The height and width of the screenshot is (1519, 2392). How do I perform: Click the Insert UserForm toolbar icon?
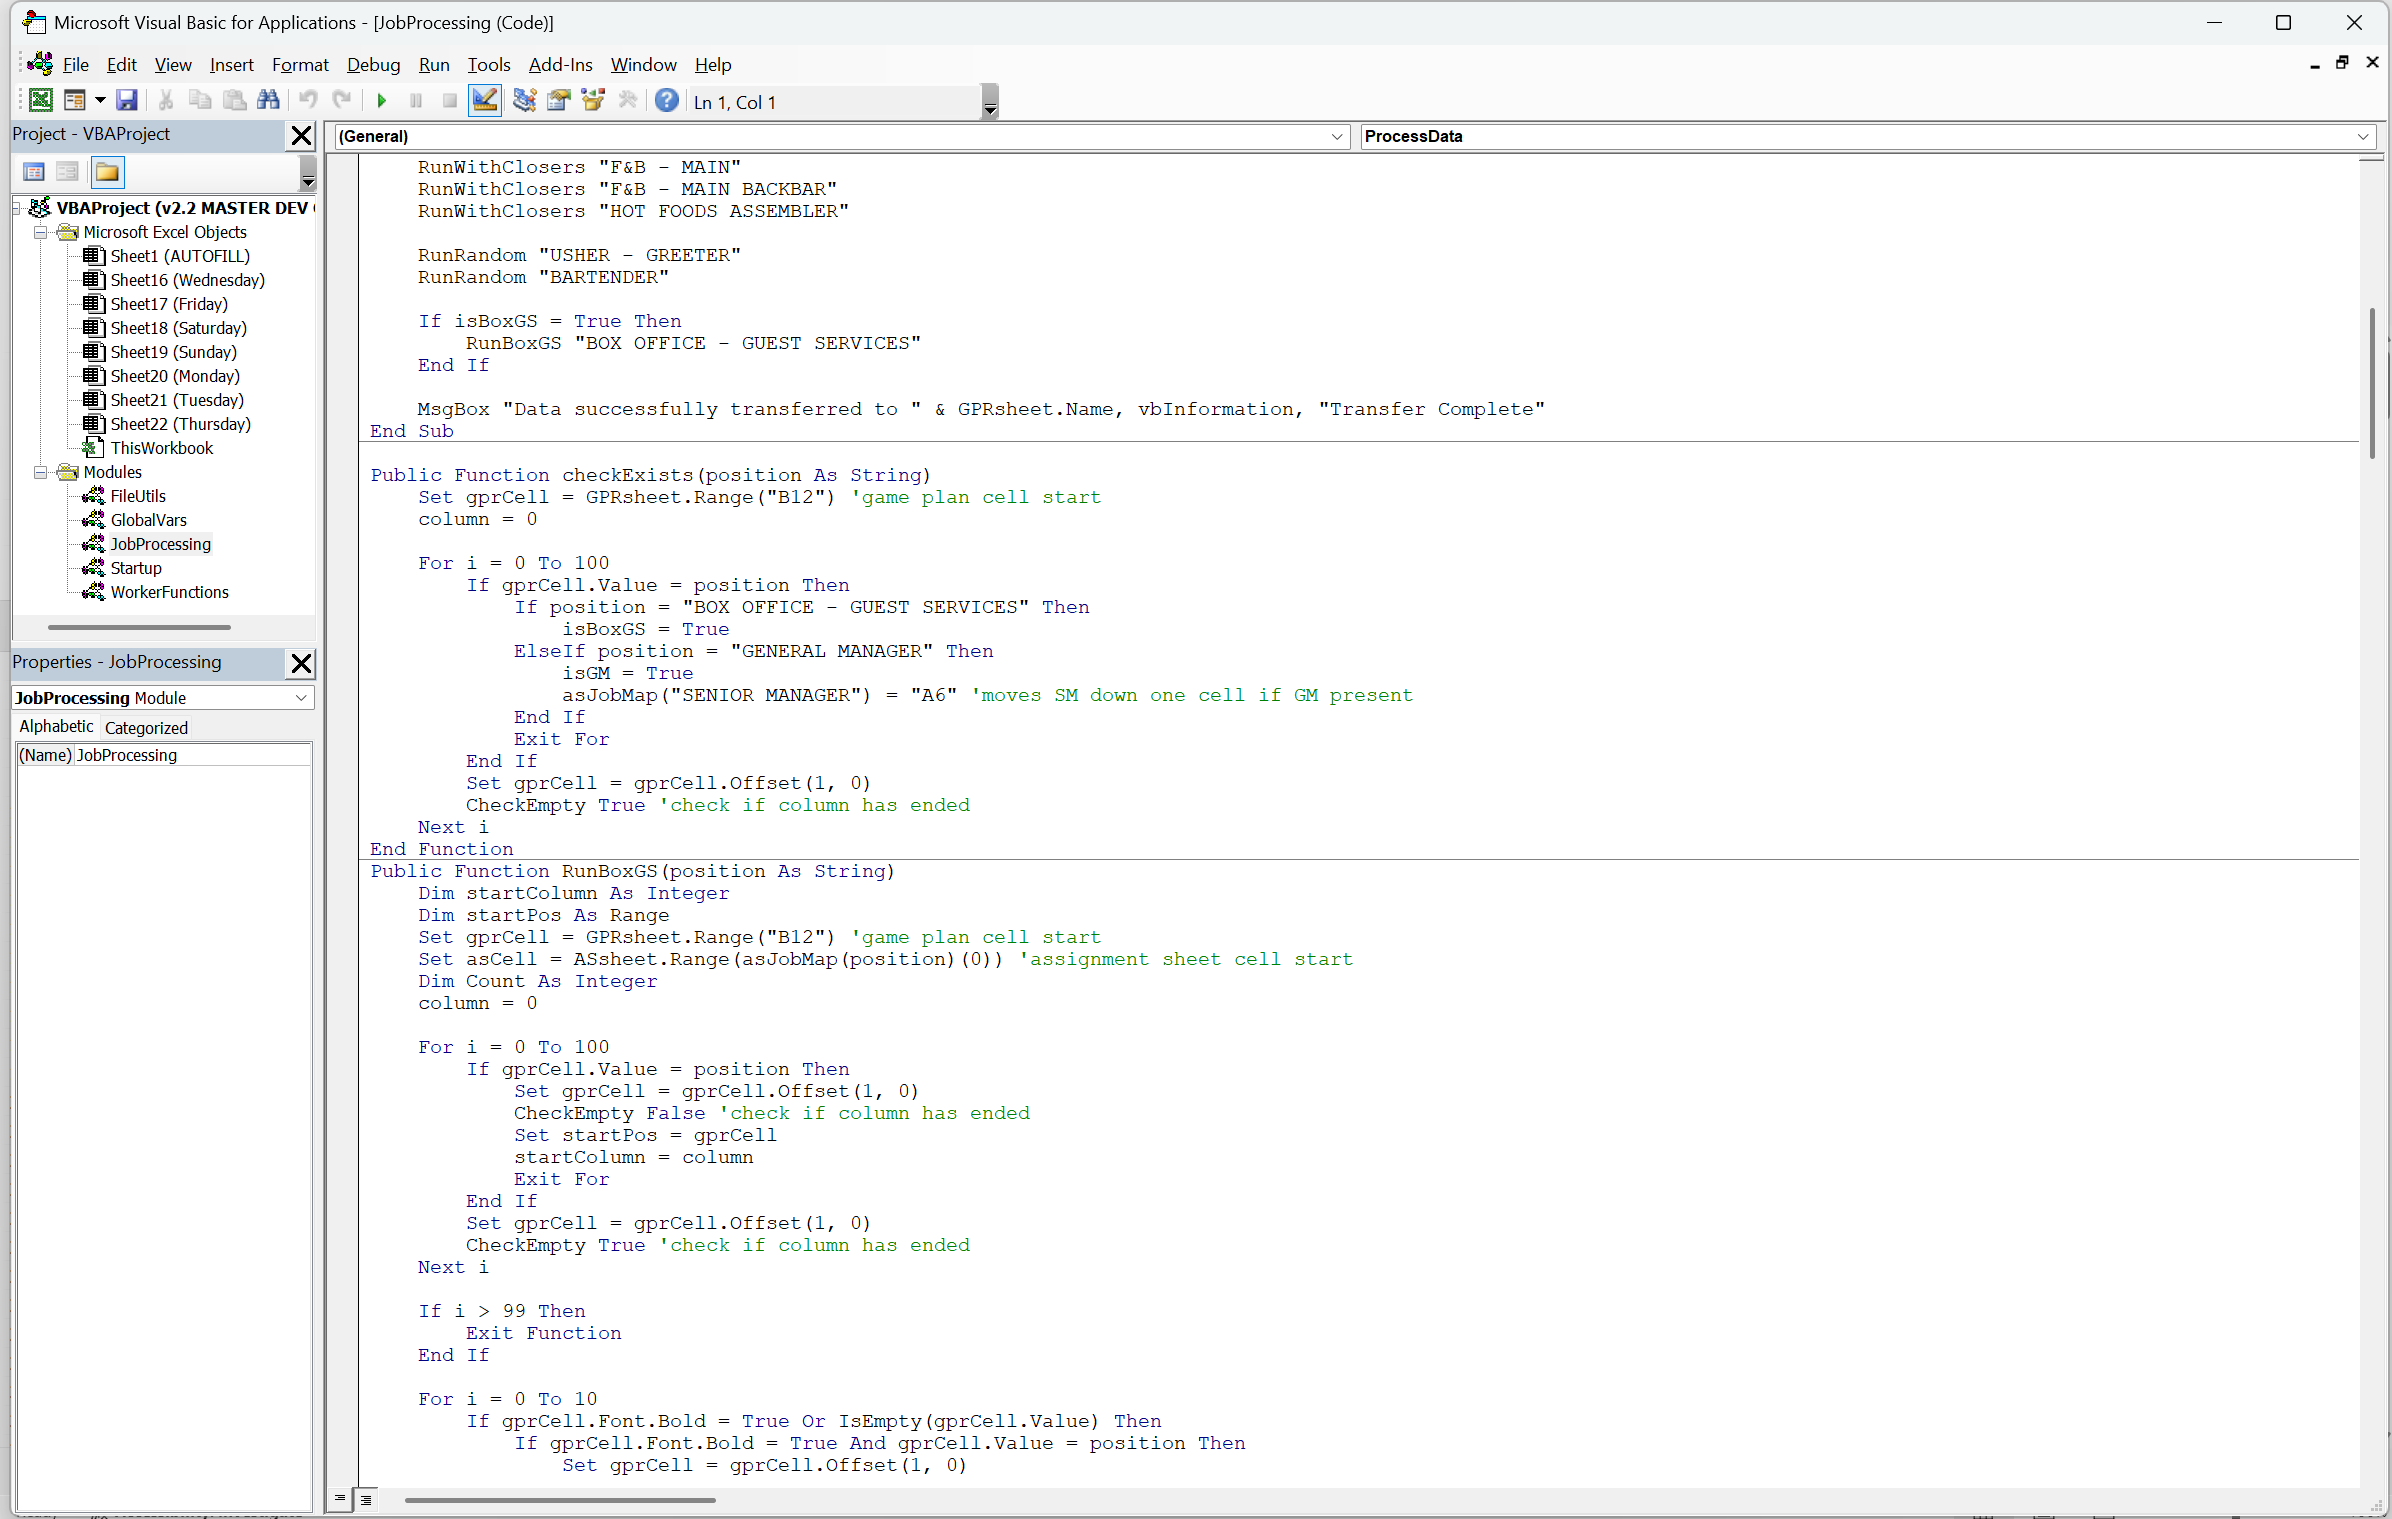coord(74,100)
